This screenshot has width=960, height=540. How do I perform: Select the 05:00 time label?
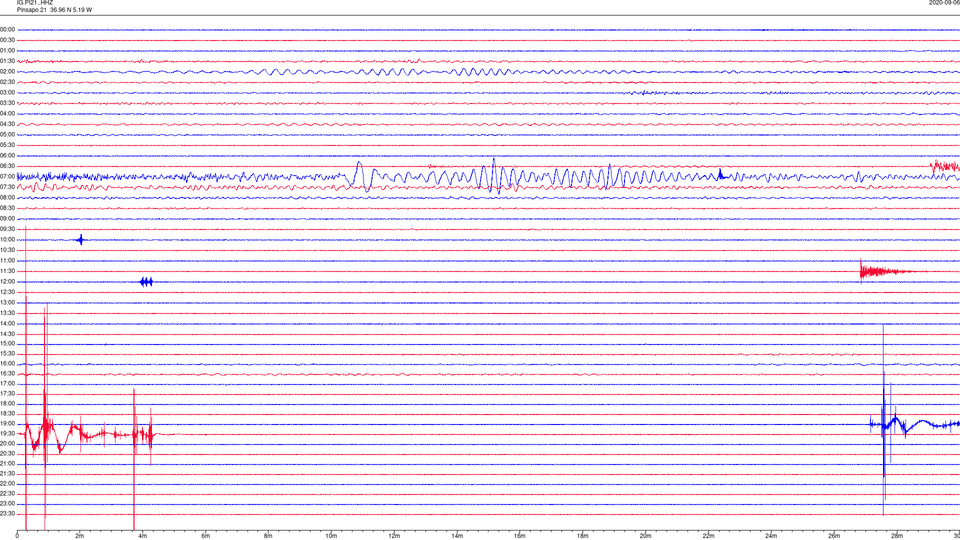click(7, 134)
